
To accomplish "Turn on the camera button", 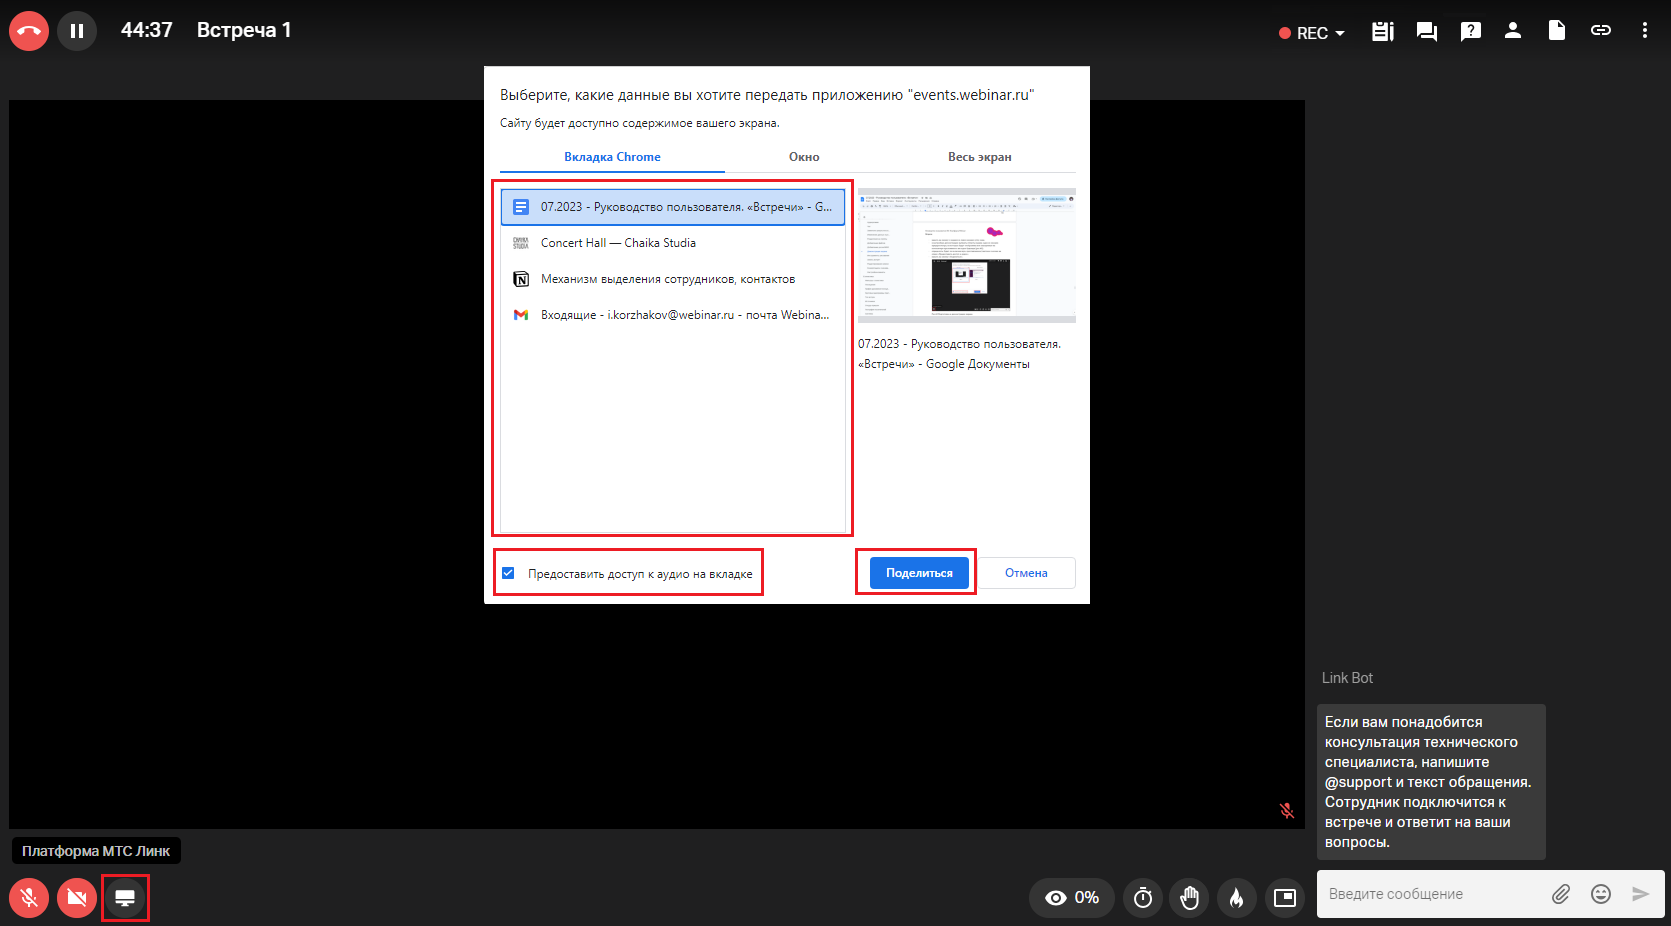I will tap(77, 898).
